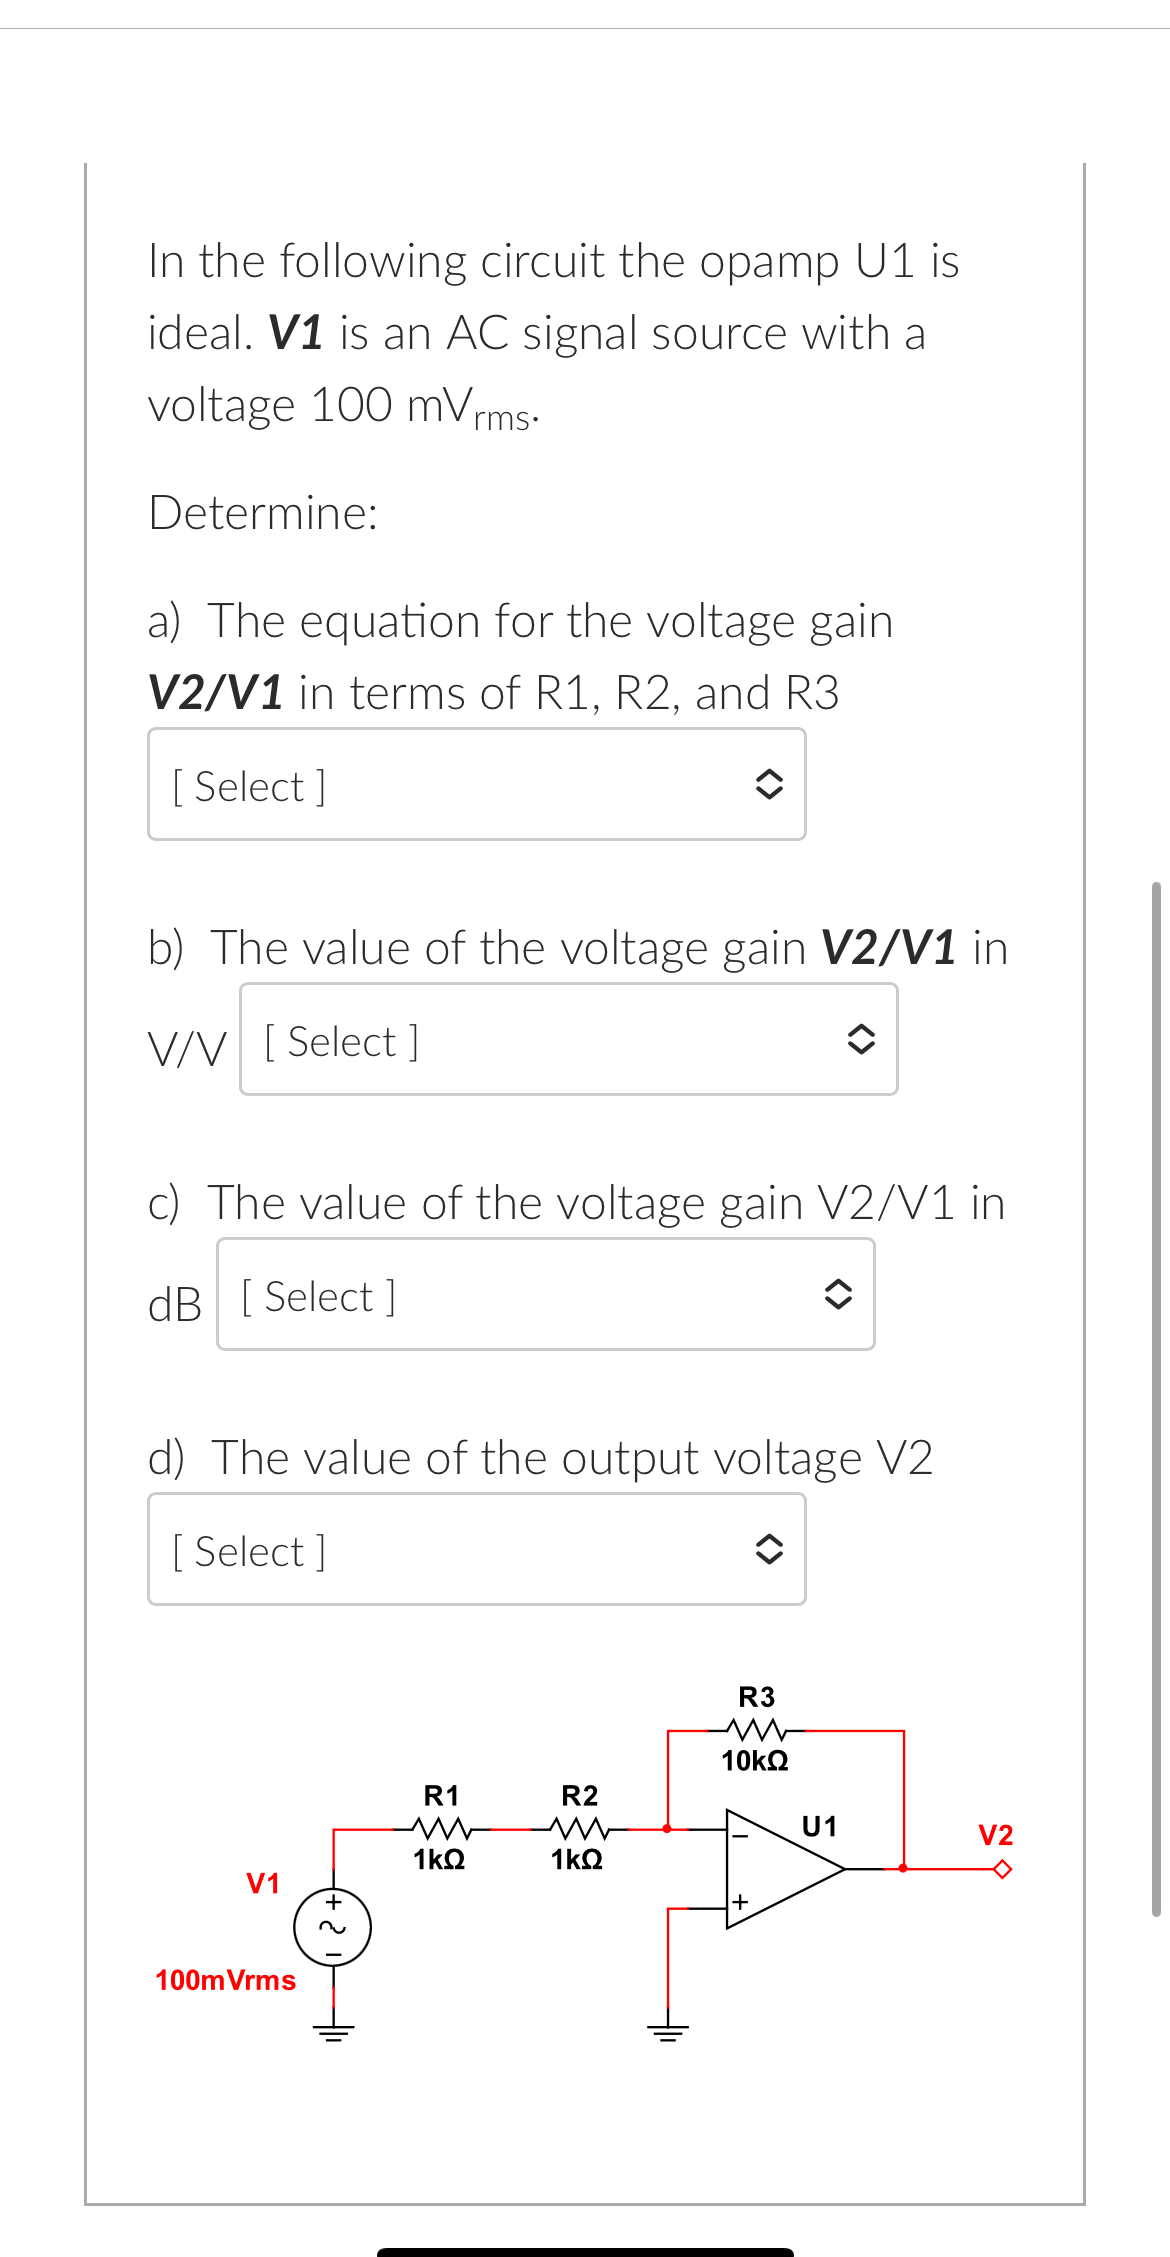Expand the chevron on part b's Select box
The image size is (1170, 2257).
click(862, 1040)
